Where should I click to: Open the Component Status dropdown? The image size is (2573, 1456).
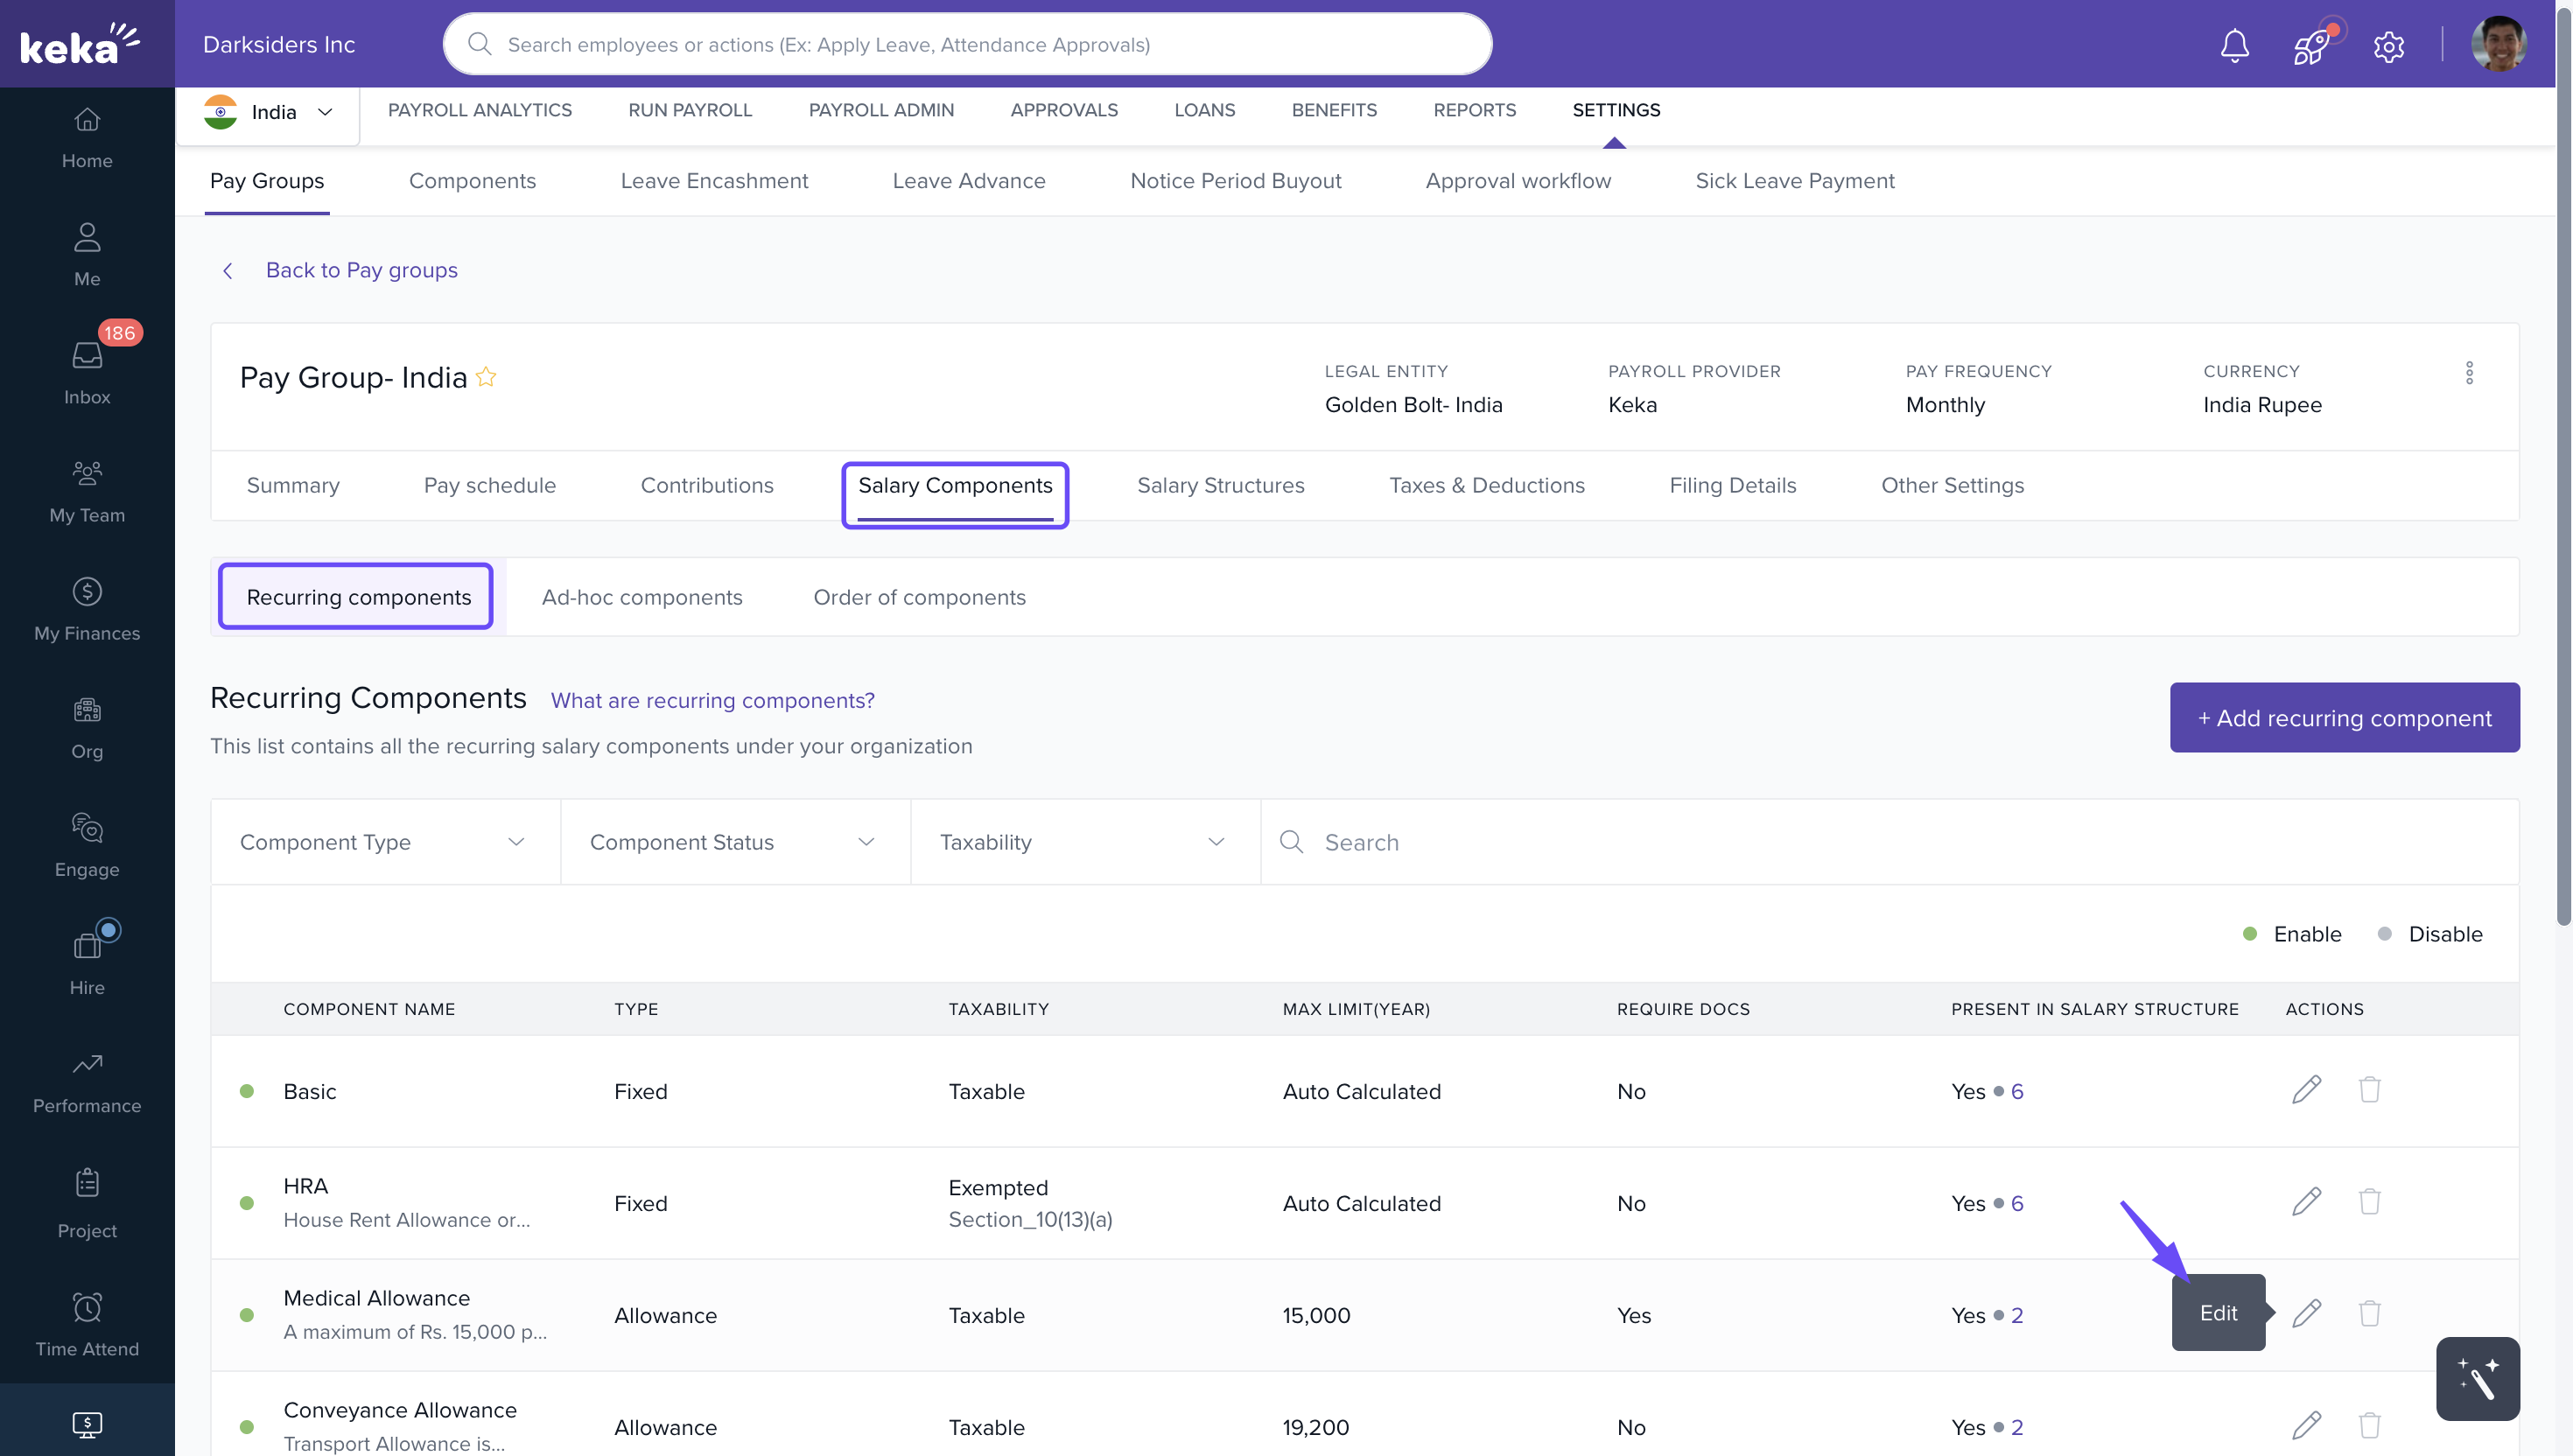[735, 842]
